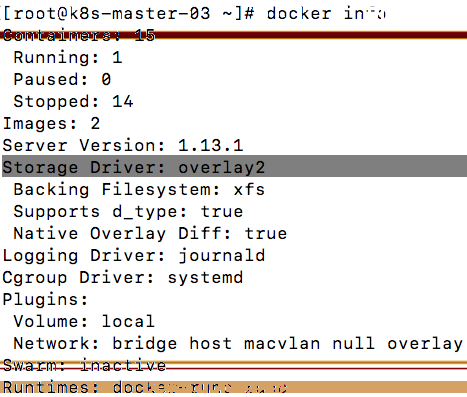Select Cgroup Driver: systemd text

tap(123, 278)
